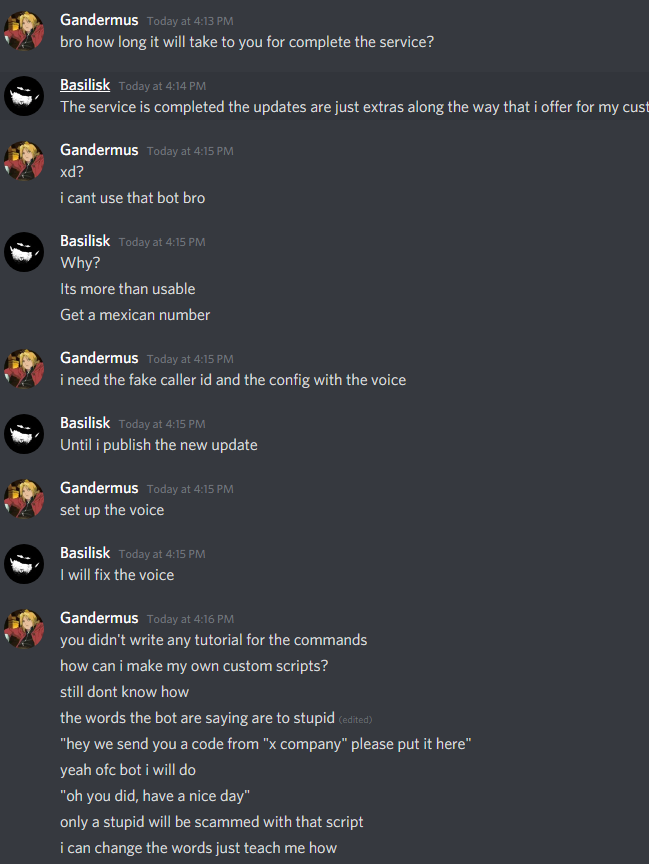Viewport: 649px width, 864px height.
Task: Open Gandermus avatar beside the 4:16 PM message
Action: pyautogui.click(x=24, y=629)
